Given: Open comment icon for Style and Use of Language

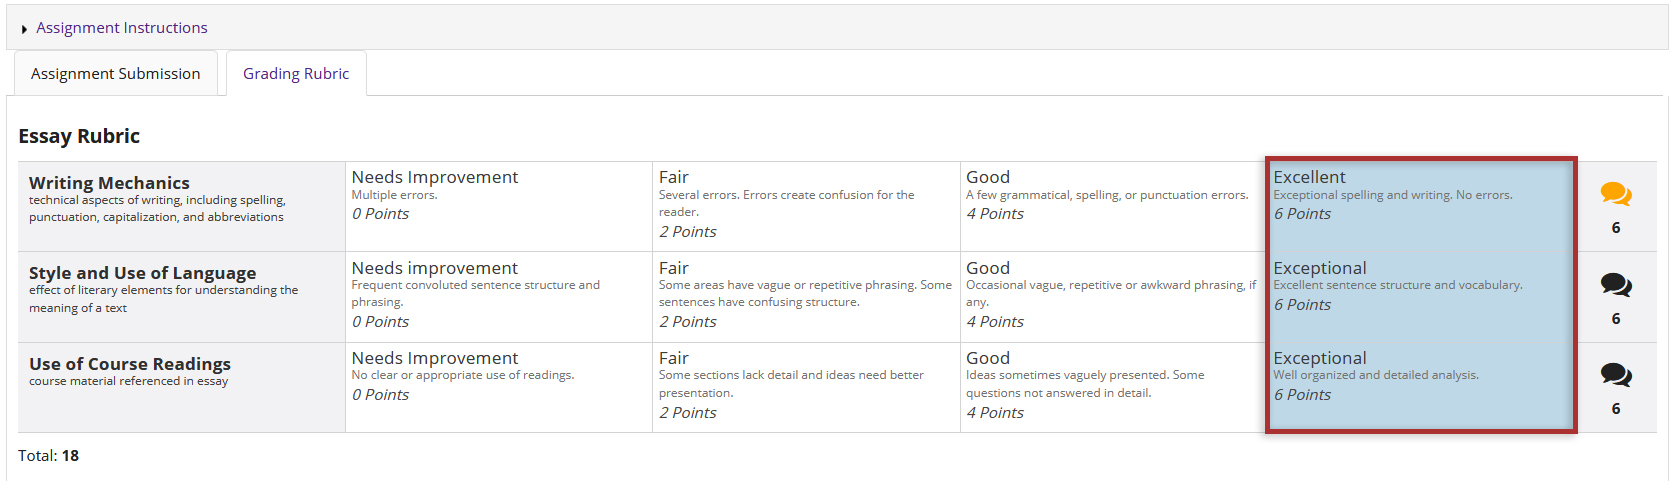Looking at the screenshot, I should click(x=1615, y=285).
